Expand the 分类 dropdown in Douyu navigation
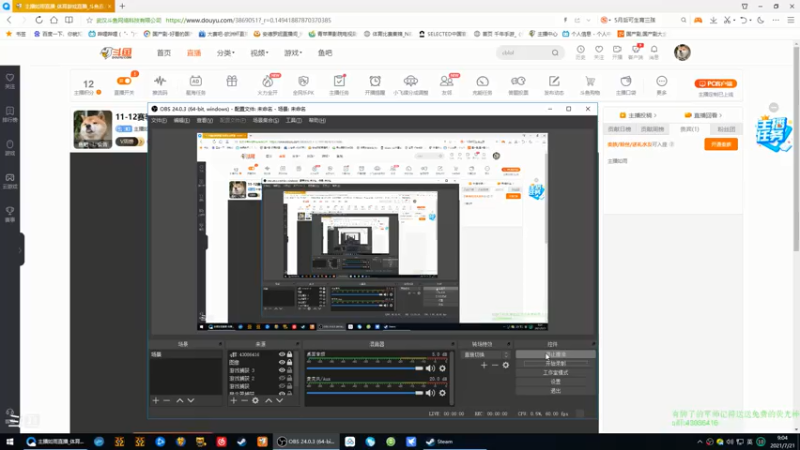This screenshot has width=800, height=450. coord(226,53)
